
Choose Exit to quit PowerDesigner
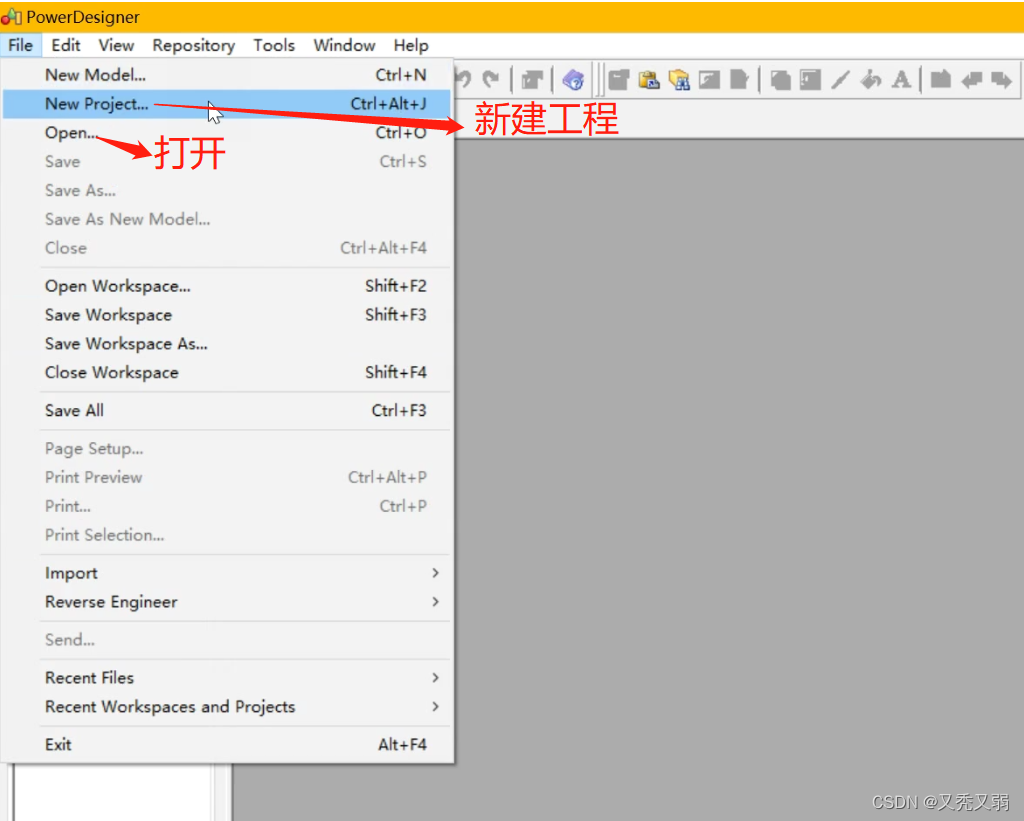click(x=227, y=745)
